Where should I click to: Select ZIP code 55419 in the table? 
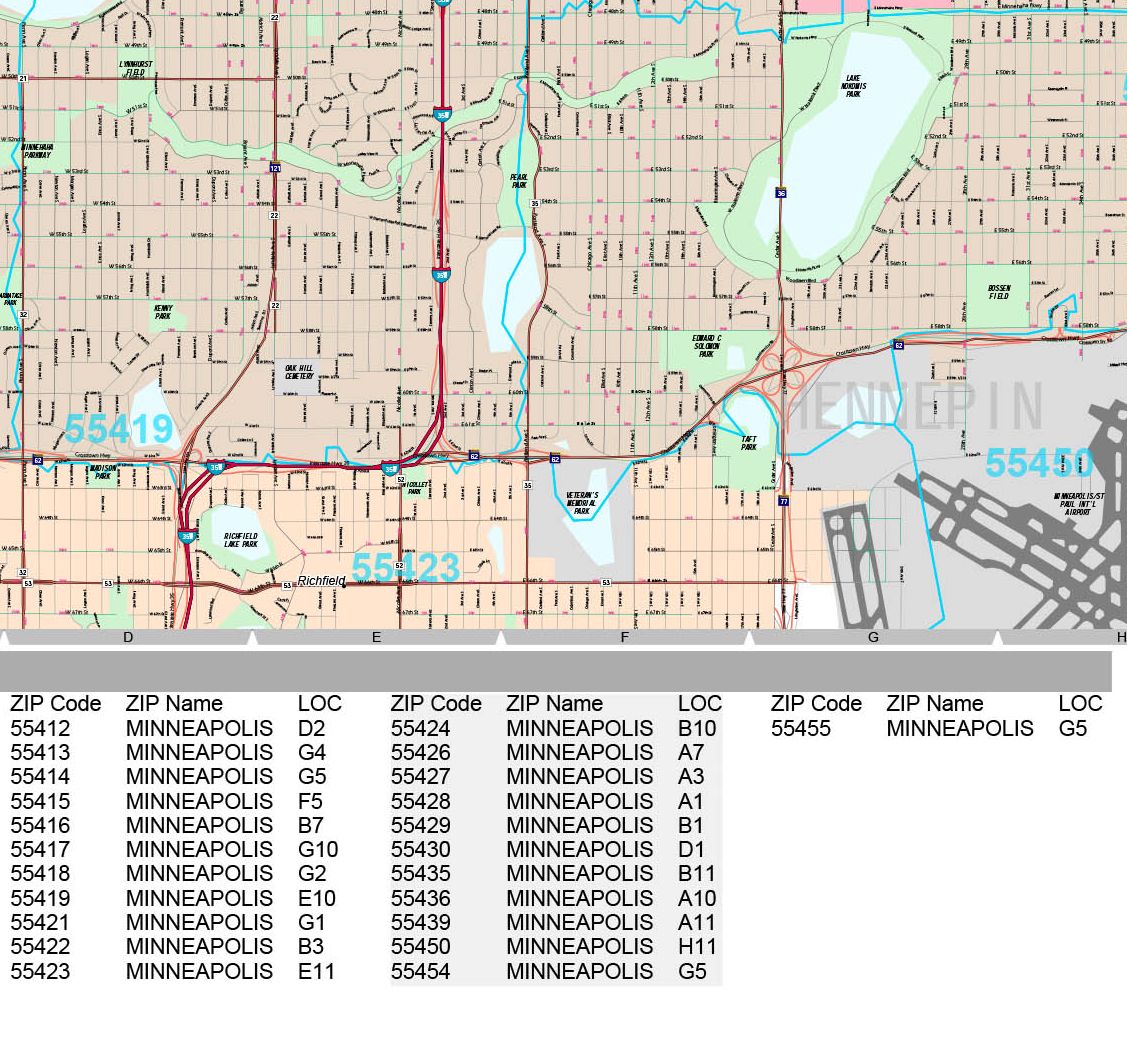coord(40,898)
